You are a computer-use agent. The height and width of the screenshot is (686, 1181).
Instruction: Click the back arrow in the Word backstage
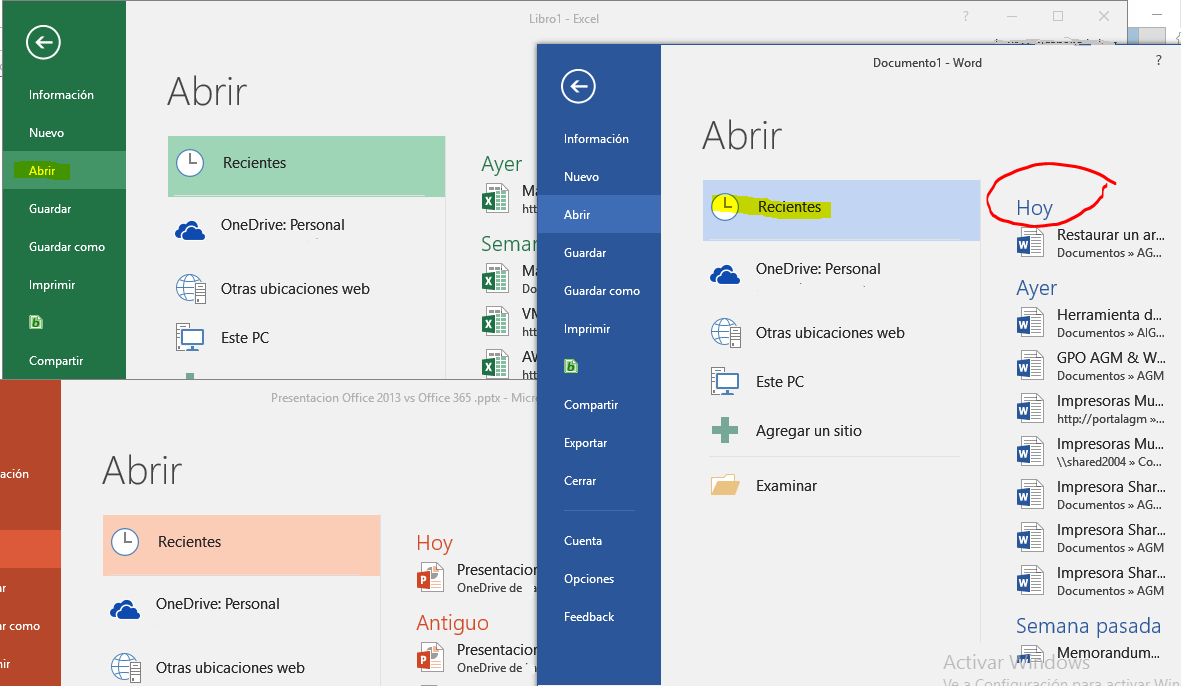[x=578, y=87]
